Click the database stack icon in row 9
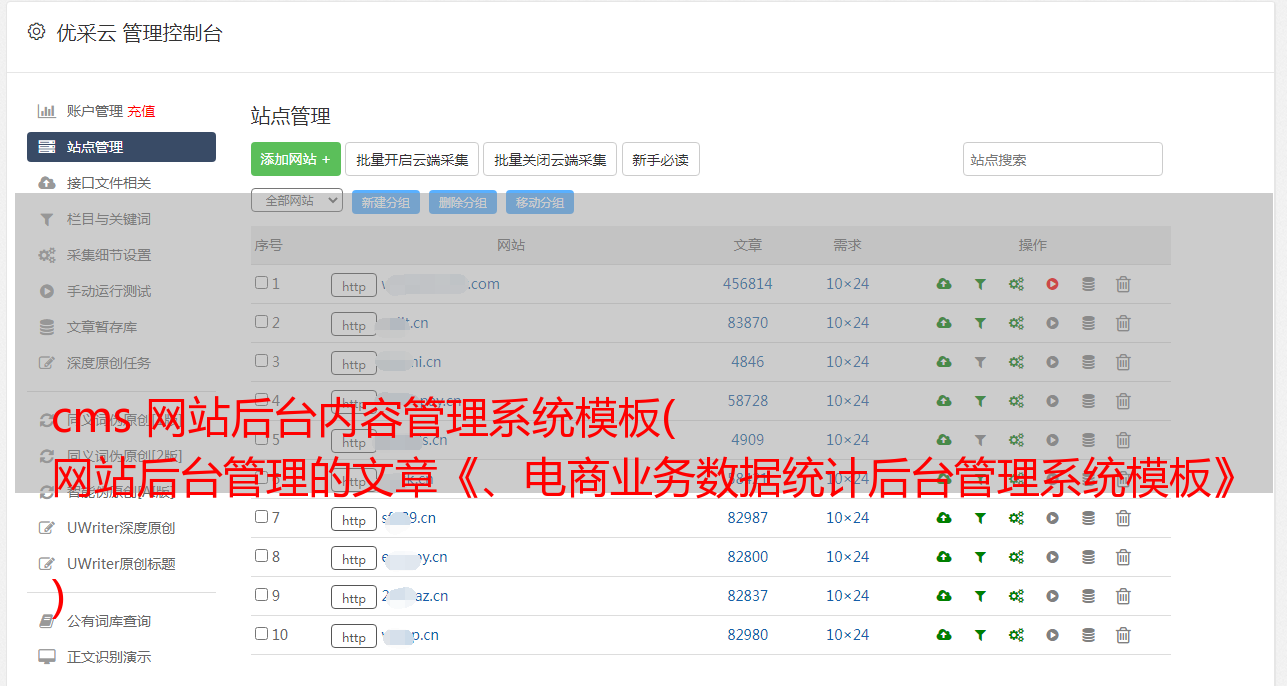The width and height of the screenshot is (1287, 686). tap(1088, 596)
